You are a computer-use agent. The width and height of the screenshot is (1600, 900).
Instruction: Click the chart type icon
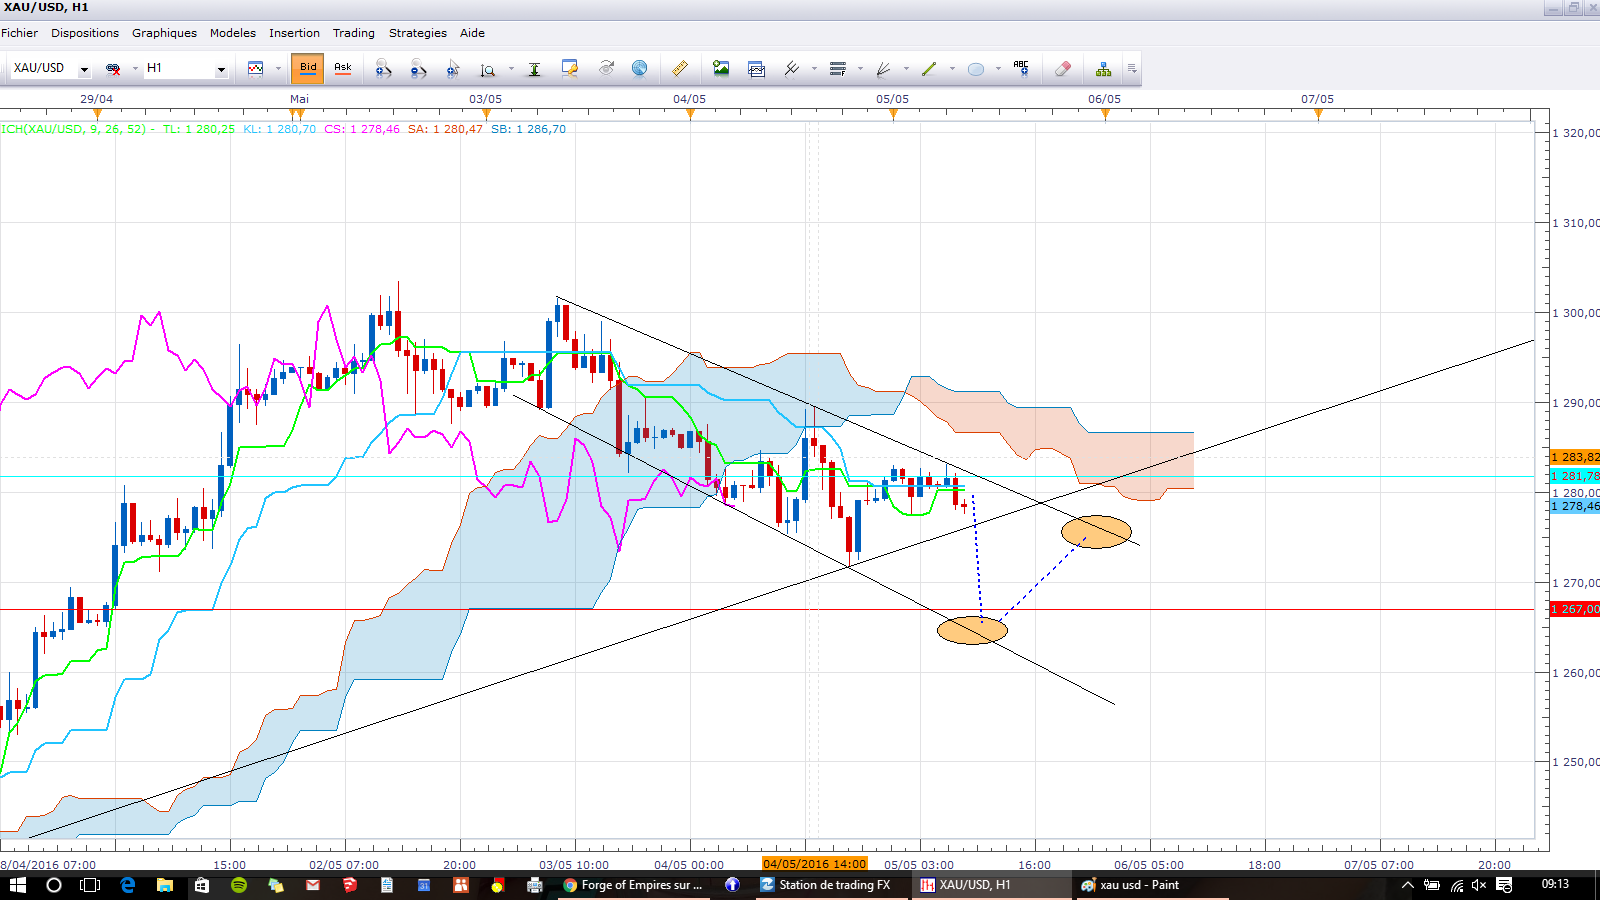click(256, 69)
